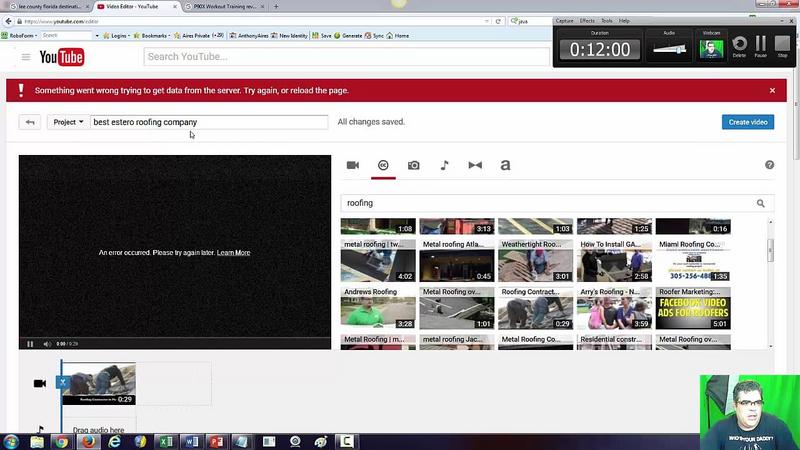Switch to P90X Workout Training tab
This screenshot has height=450, width=800.
pyautogui.click(x=224, y=7)
